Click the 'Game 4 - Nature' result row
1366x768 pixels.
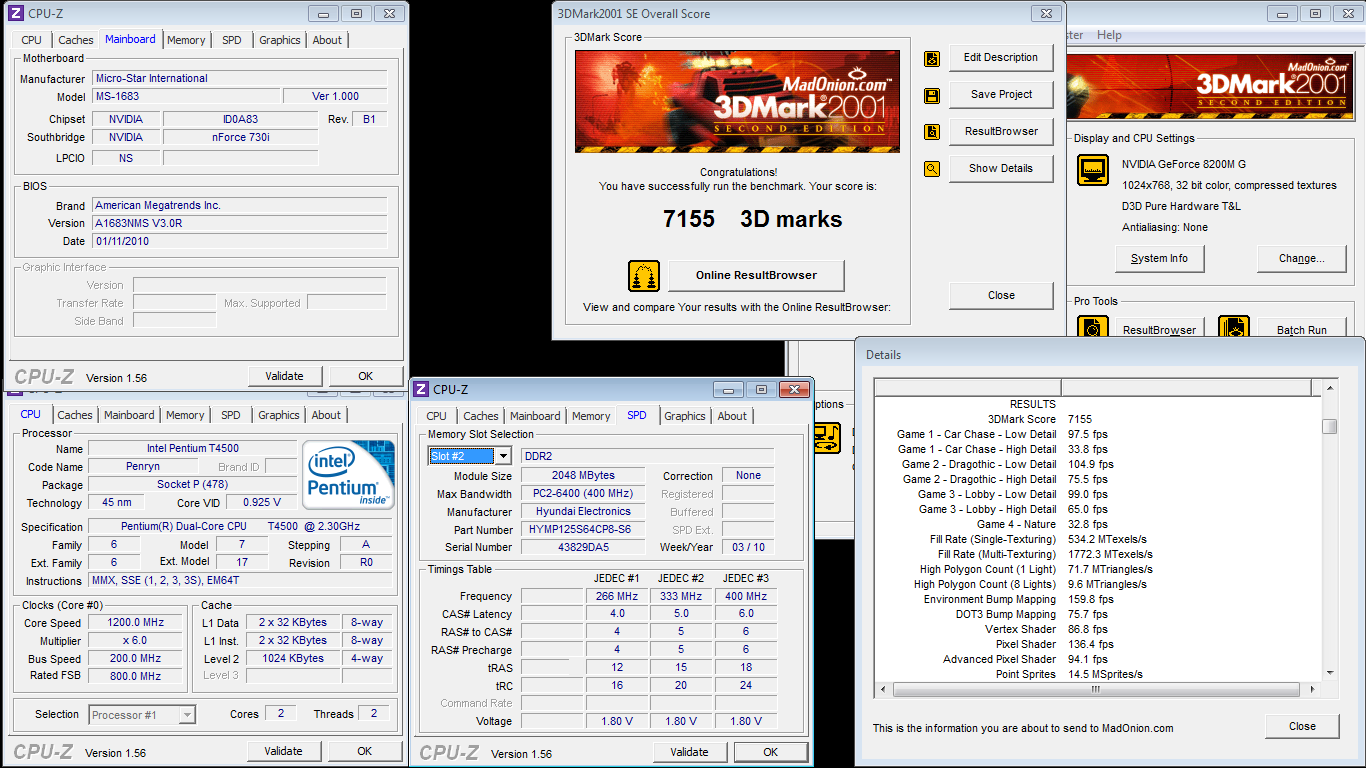tap(1098, 524)
